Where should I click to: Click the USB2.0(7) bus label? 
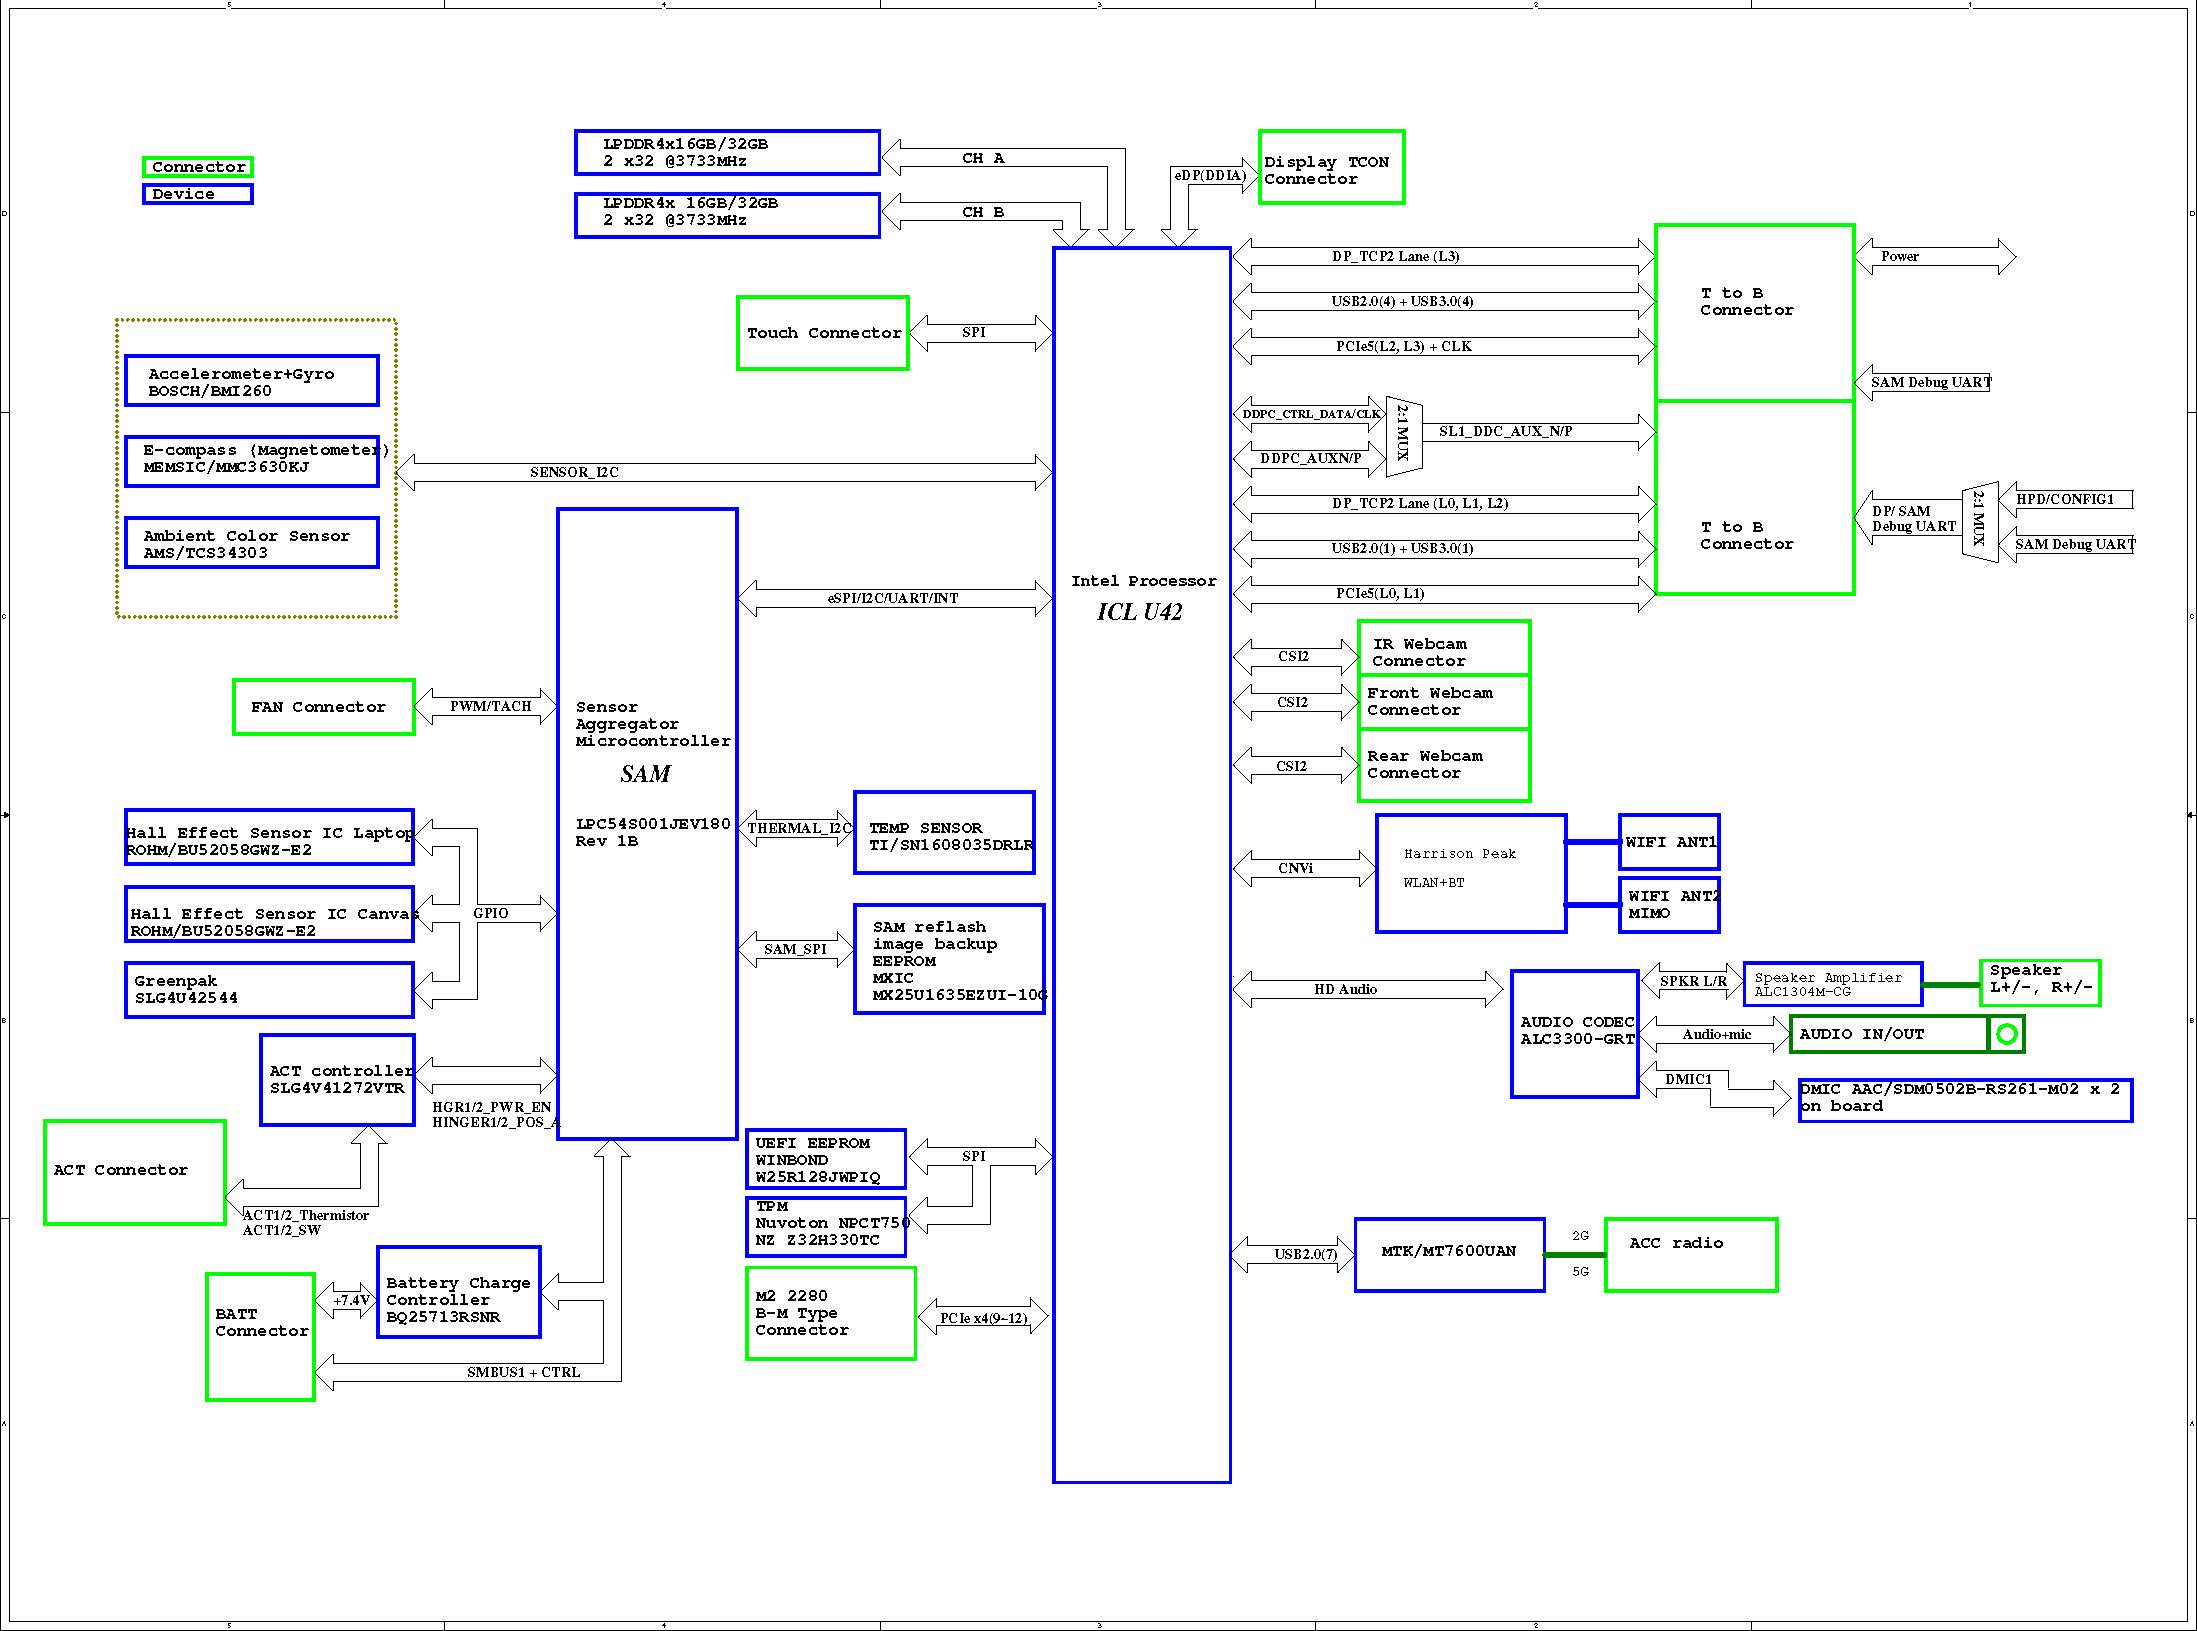1305,1254
